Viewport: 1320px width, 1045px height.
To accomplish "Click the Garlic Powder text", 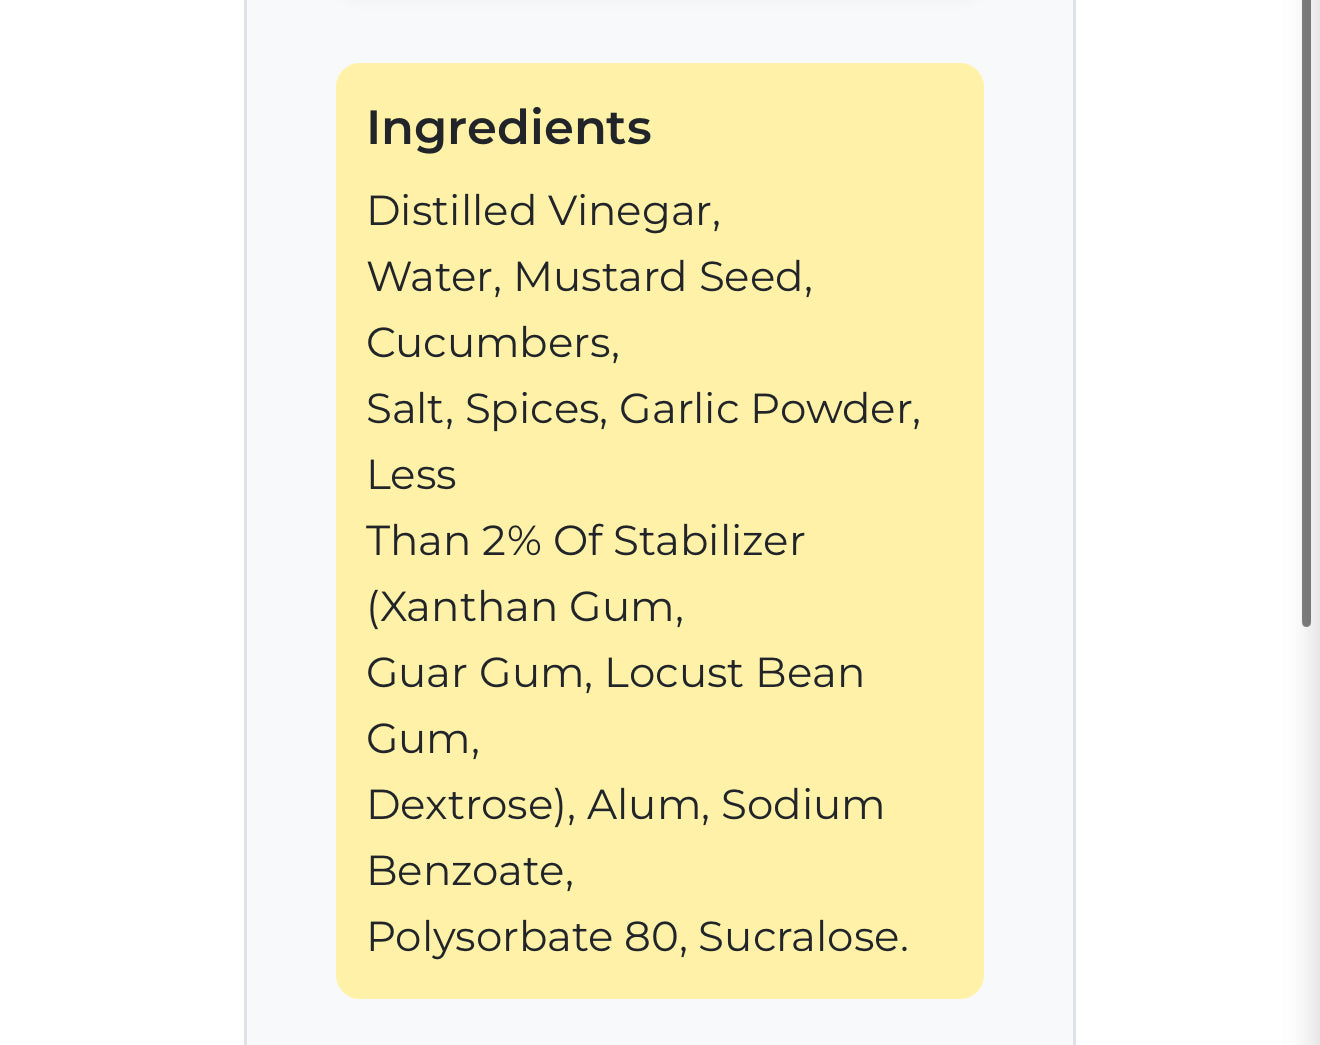I will click(766, 409).
